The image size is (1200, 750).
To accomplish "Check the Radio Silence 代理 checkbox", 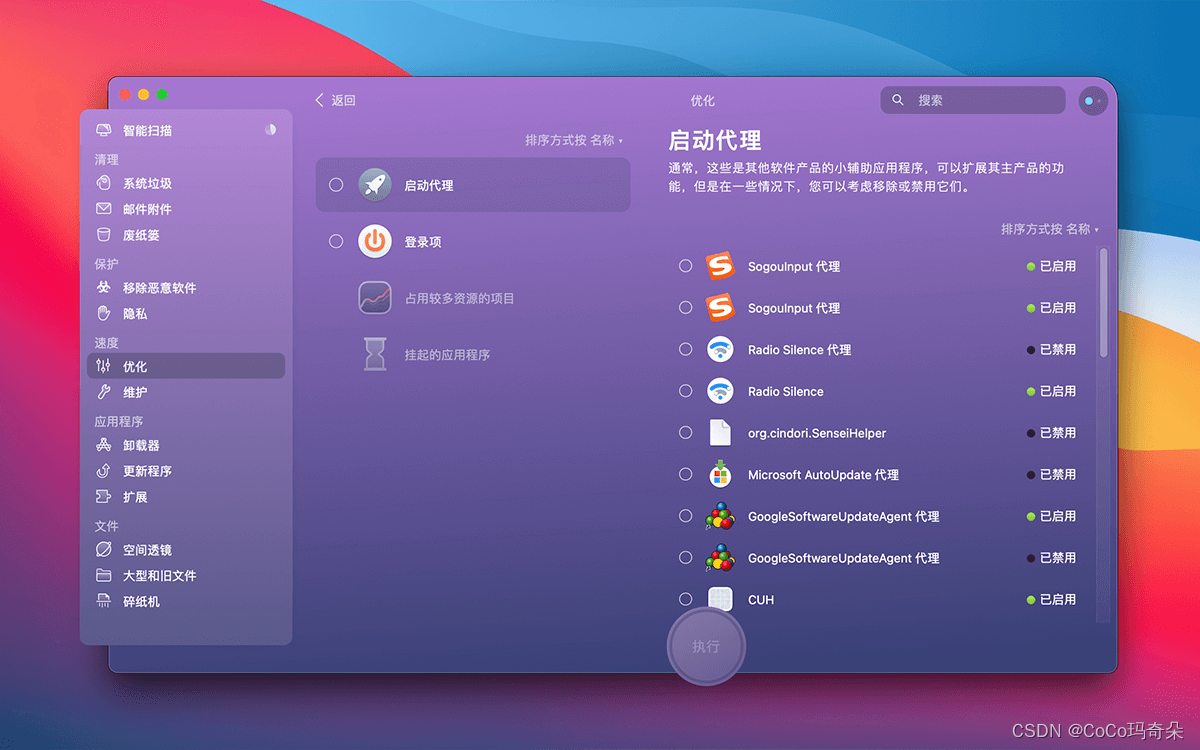I will 685,350.
